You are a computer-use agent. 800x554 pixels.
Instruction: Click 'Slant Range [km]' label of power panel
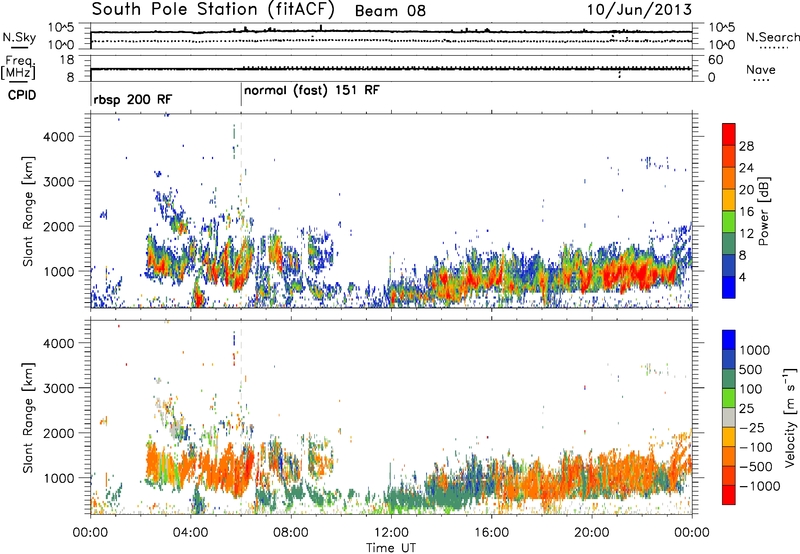[28, 211]
